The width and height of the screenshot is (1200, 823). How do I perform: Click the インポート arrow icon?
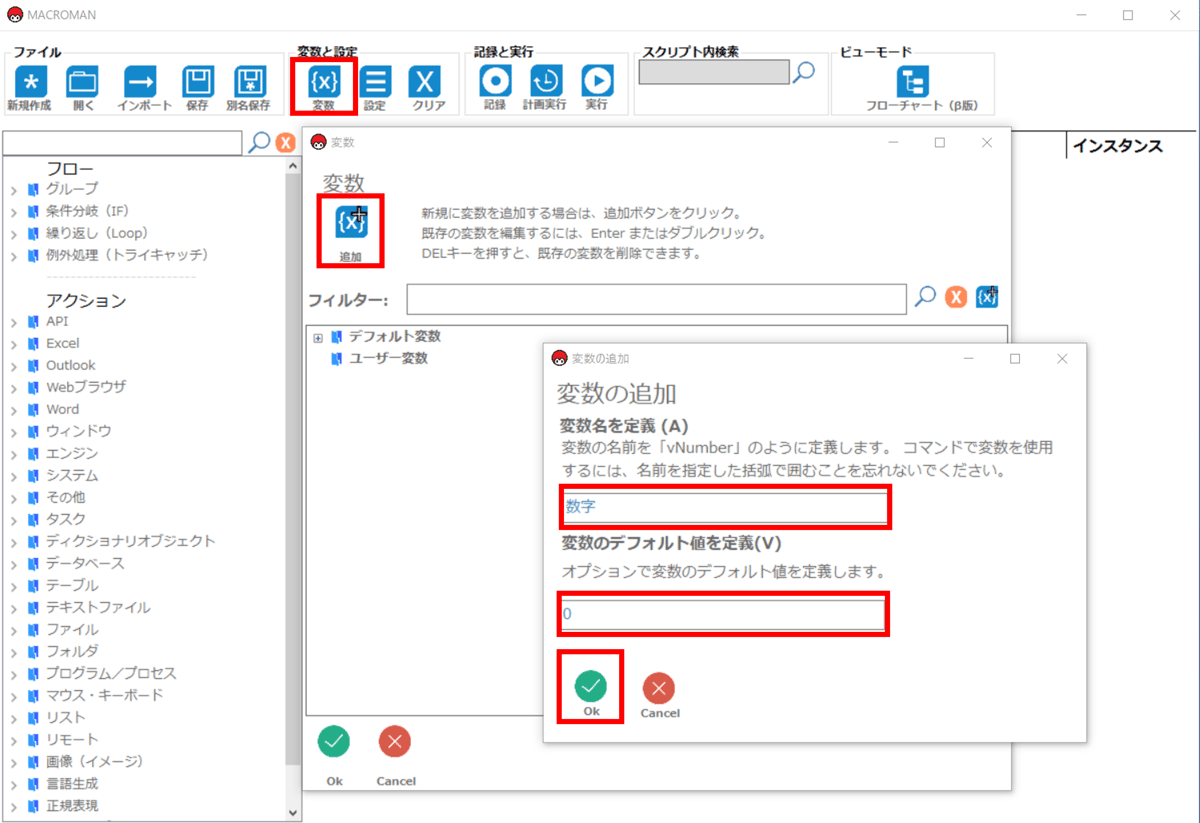pos(140,82)
